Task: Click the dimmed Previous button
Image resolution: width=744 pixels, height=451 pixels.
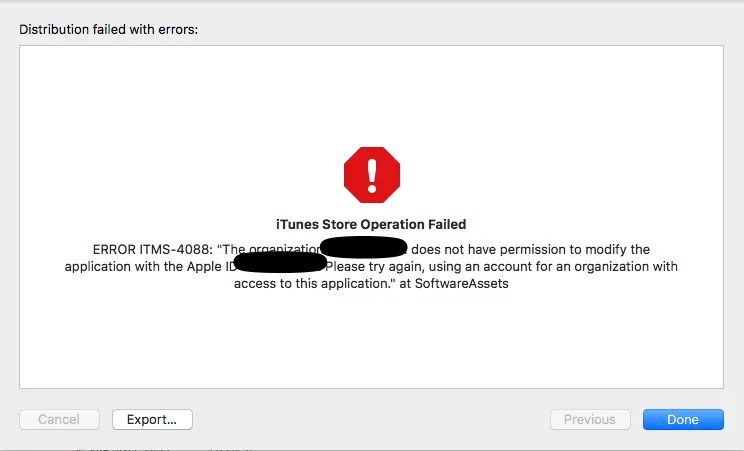Action: pos(590,420)
